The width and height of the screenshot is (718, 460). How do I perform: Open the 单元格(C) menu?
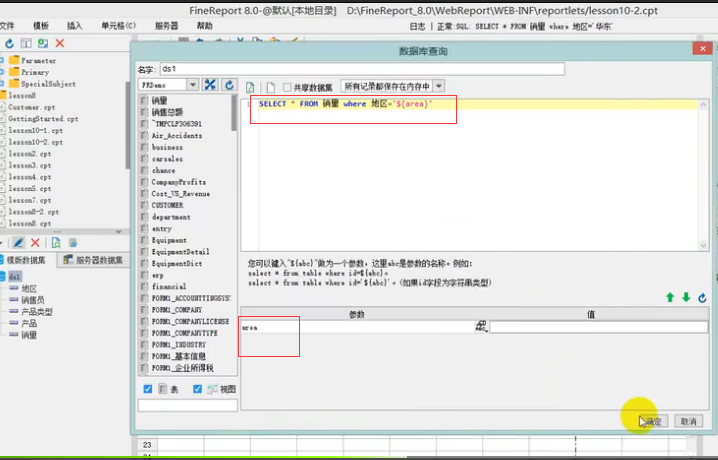119,26
